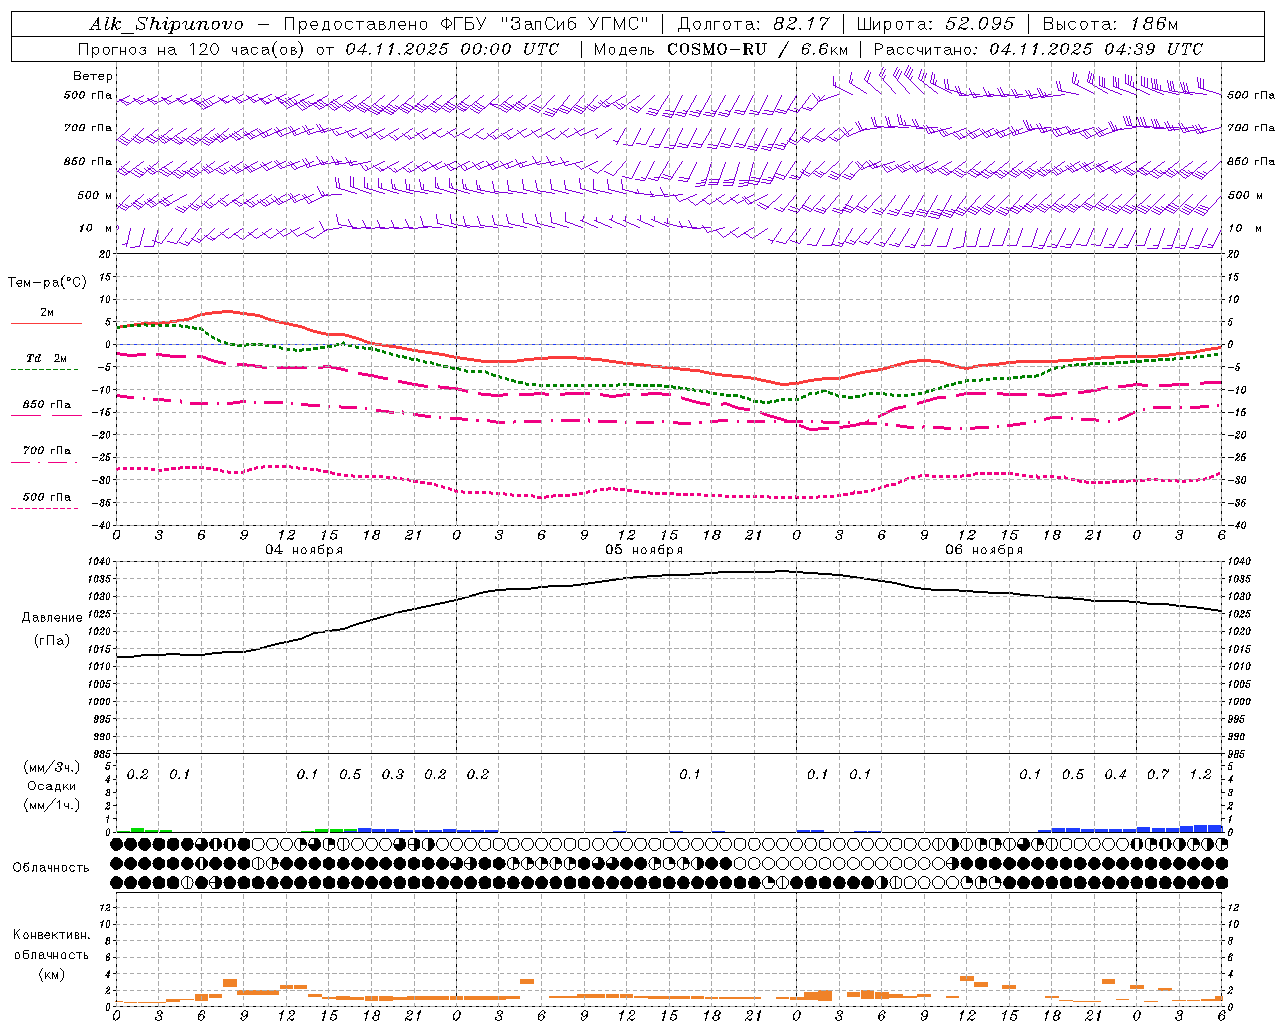The image size is (1280, 1024).
Task: Click the 0.4 precipitation value
Action: coord(1115,775)
